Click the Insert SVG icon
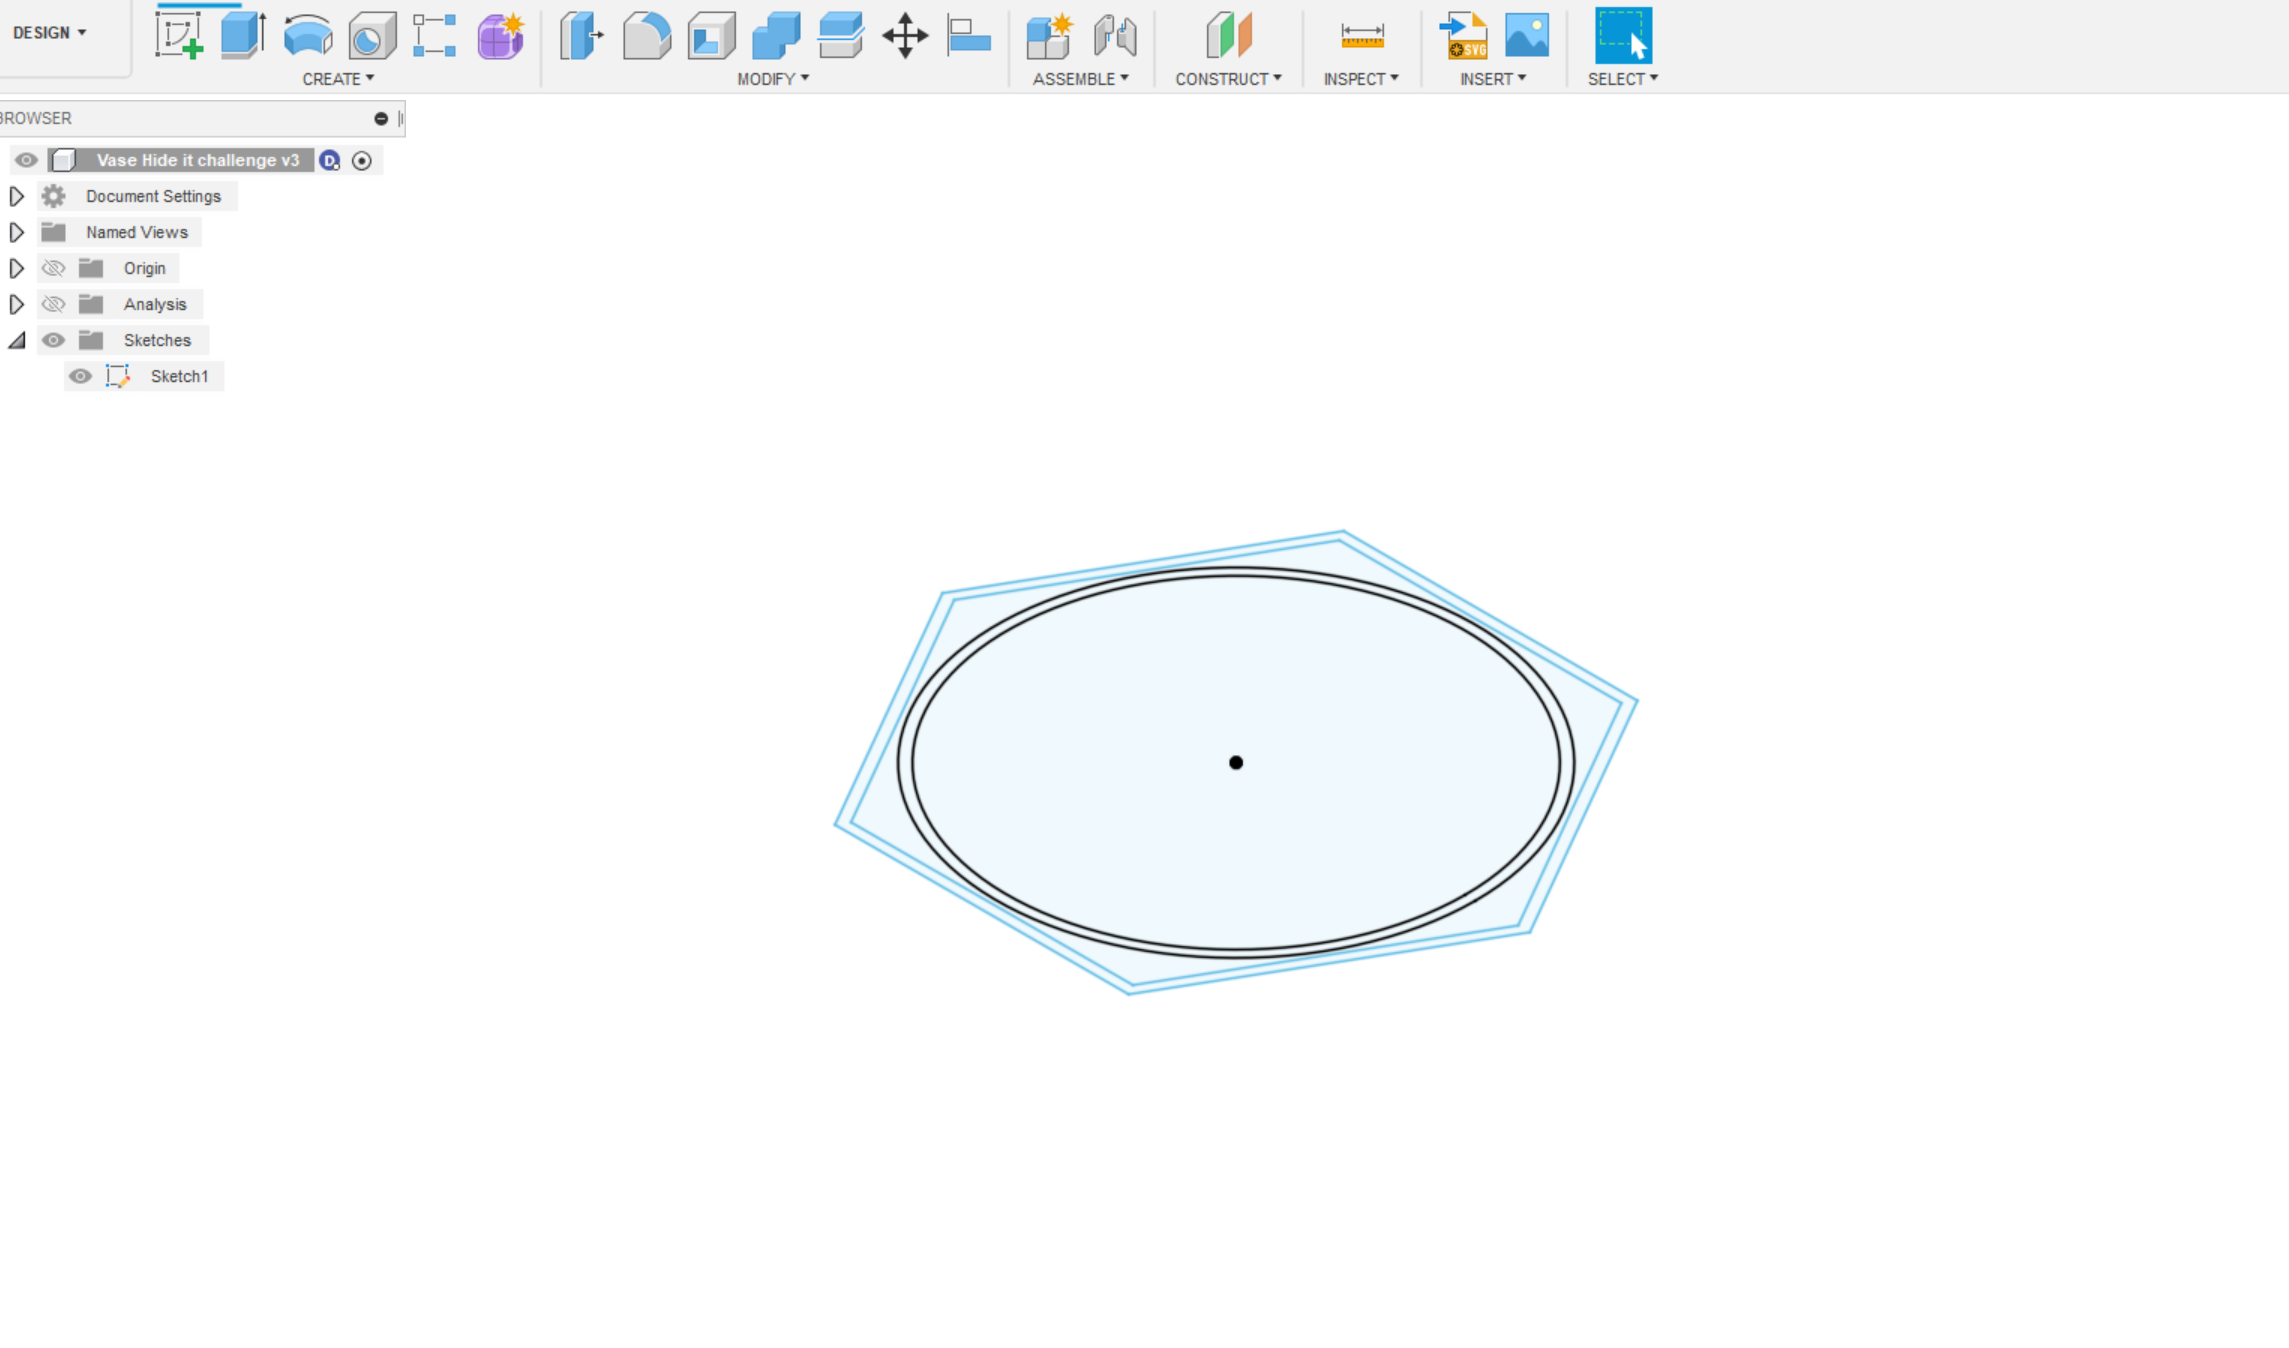2289x1348 pixels. tap(1463, 34)
